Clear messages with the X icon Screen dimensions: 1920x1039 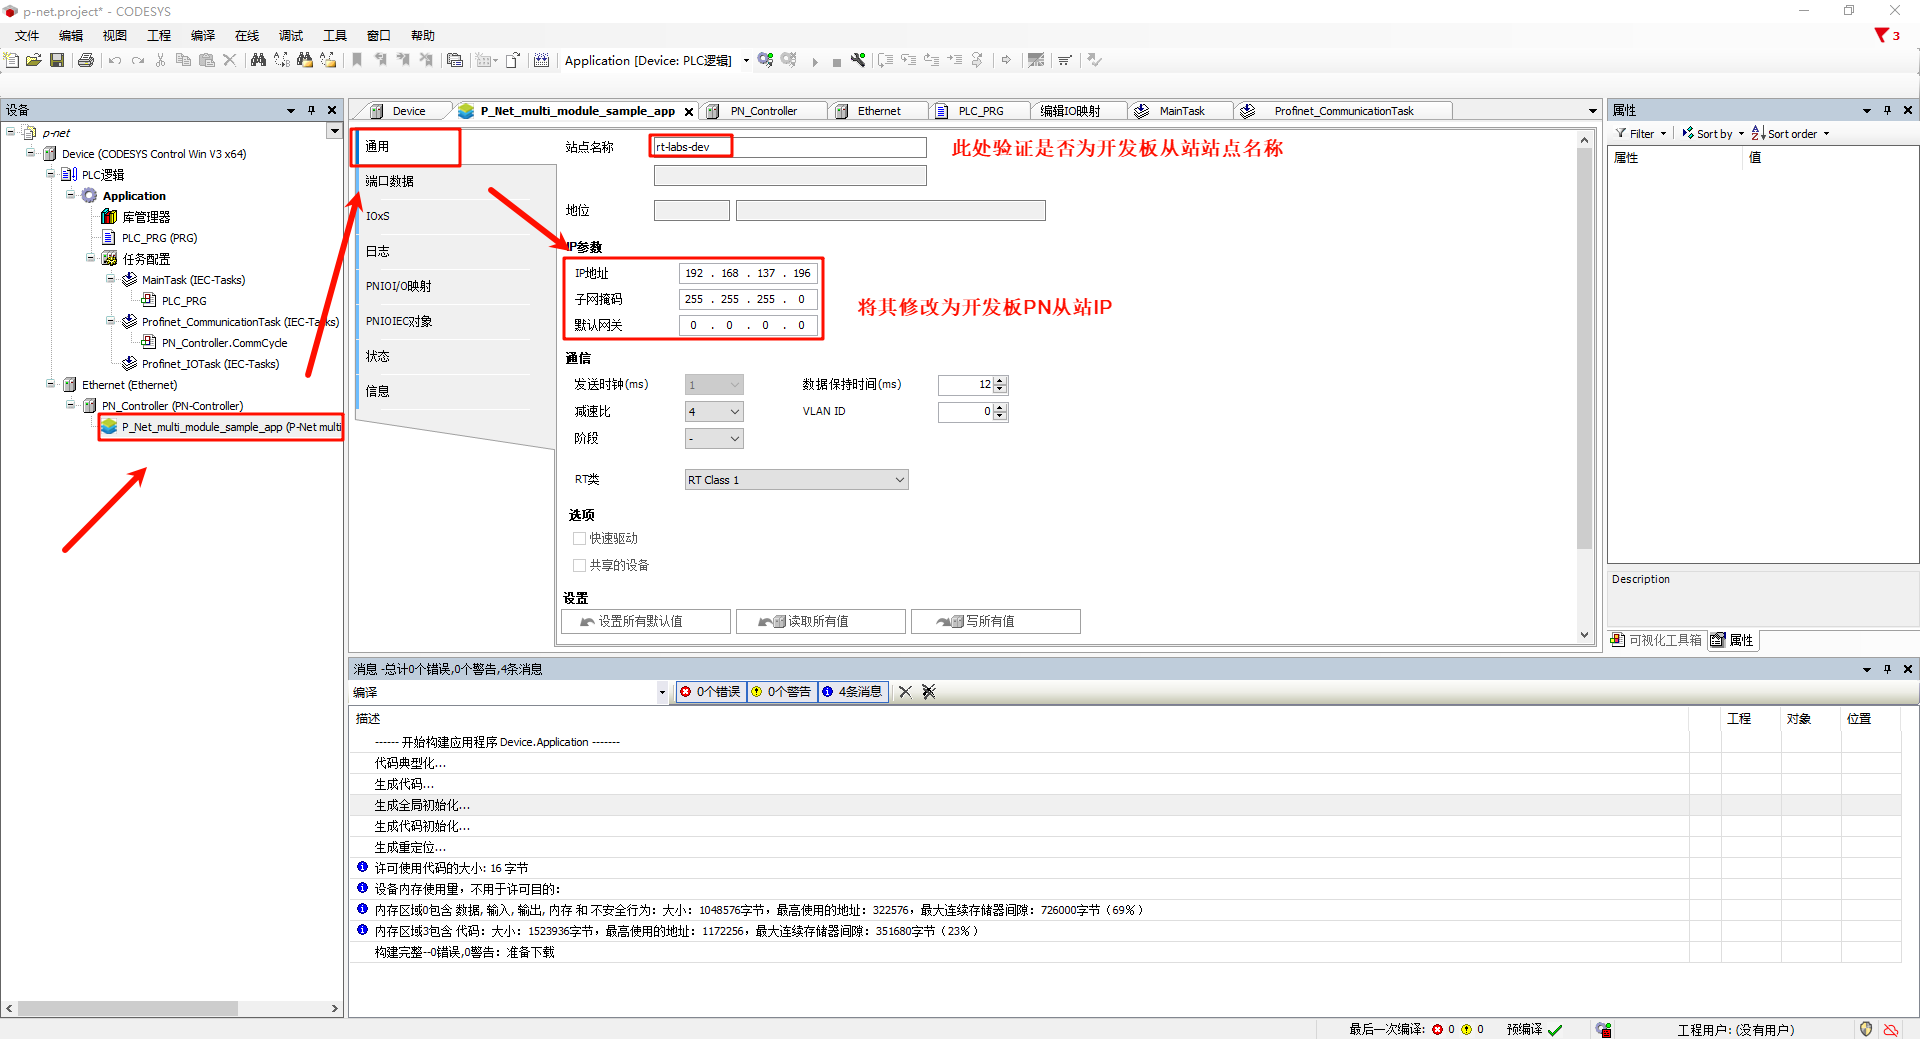[905, 692]
